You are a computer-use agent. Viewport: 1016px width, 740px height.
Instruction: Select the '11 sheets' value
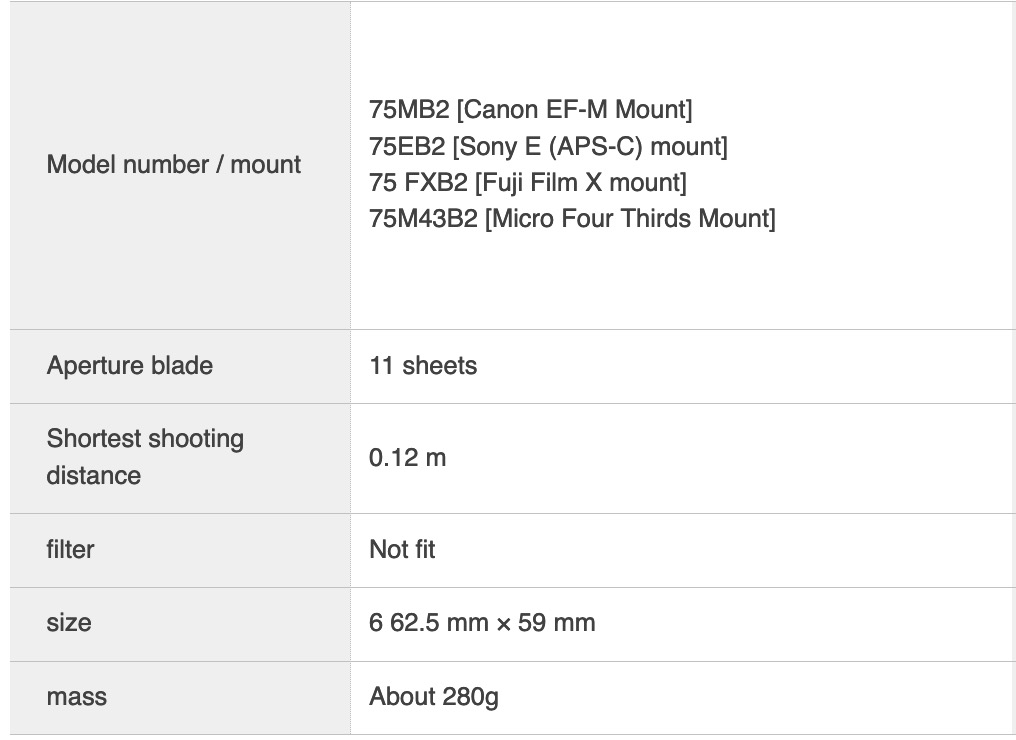tap(423, 366)
